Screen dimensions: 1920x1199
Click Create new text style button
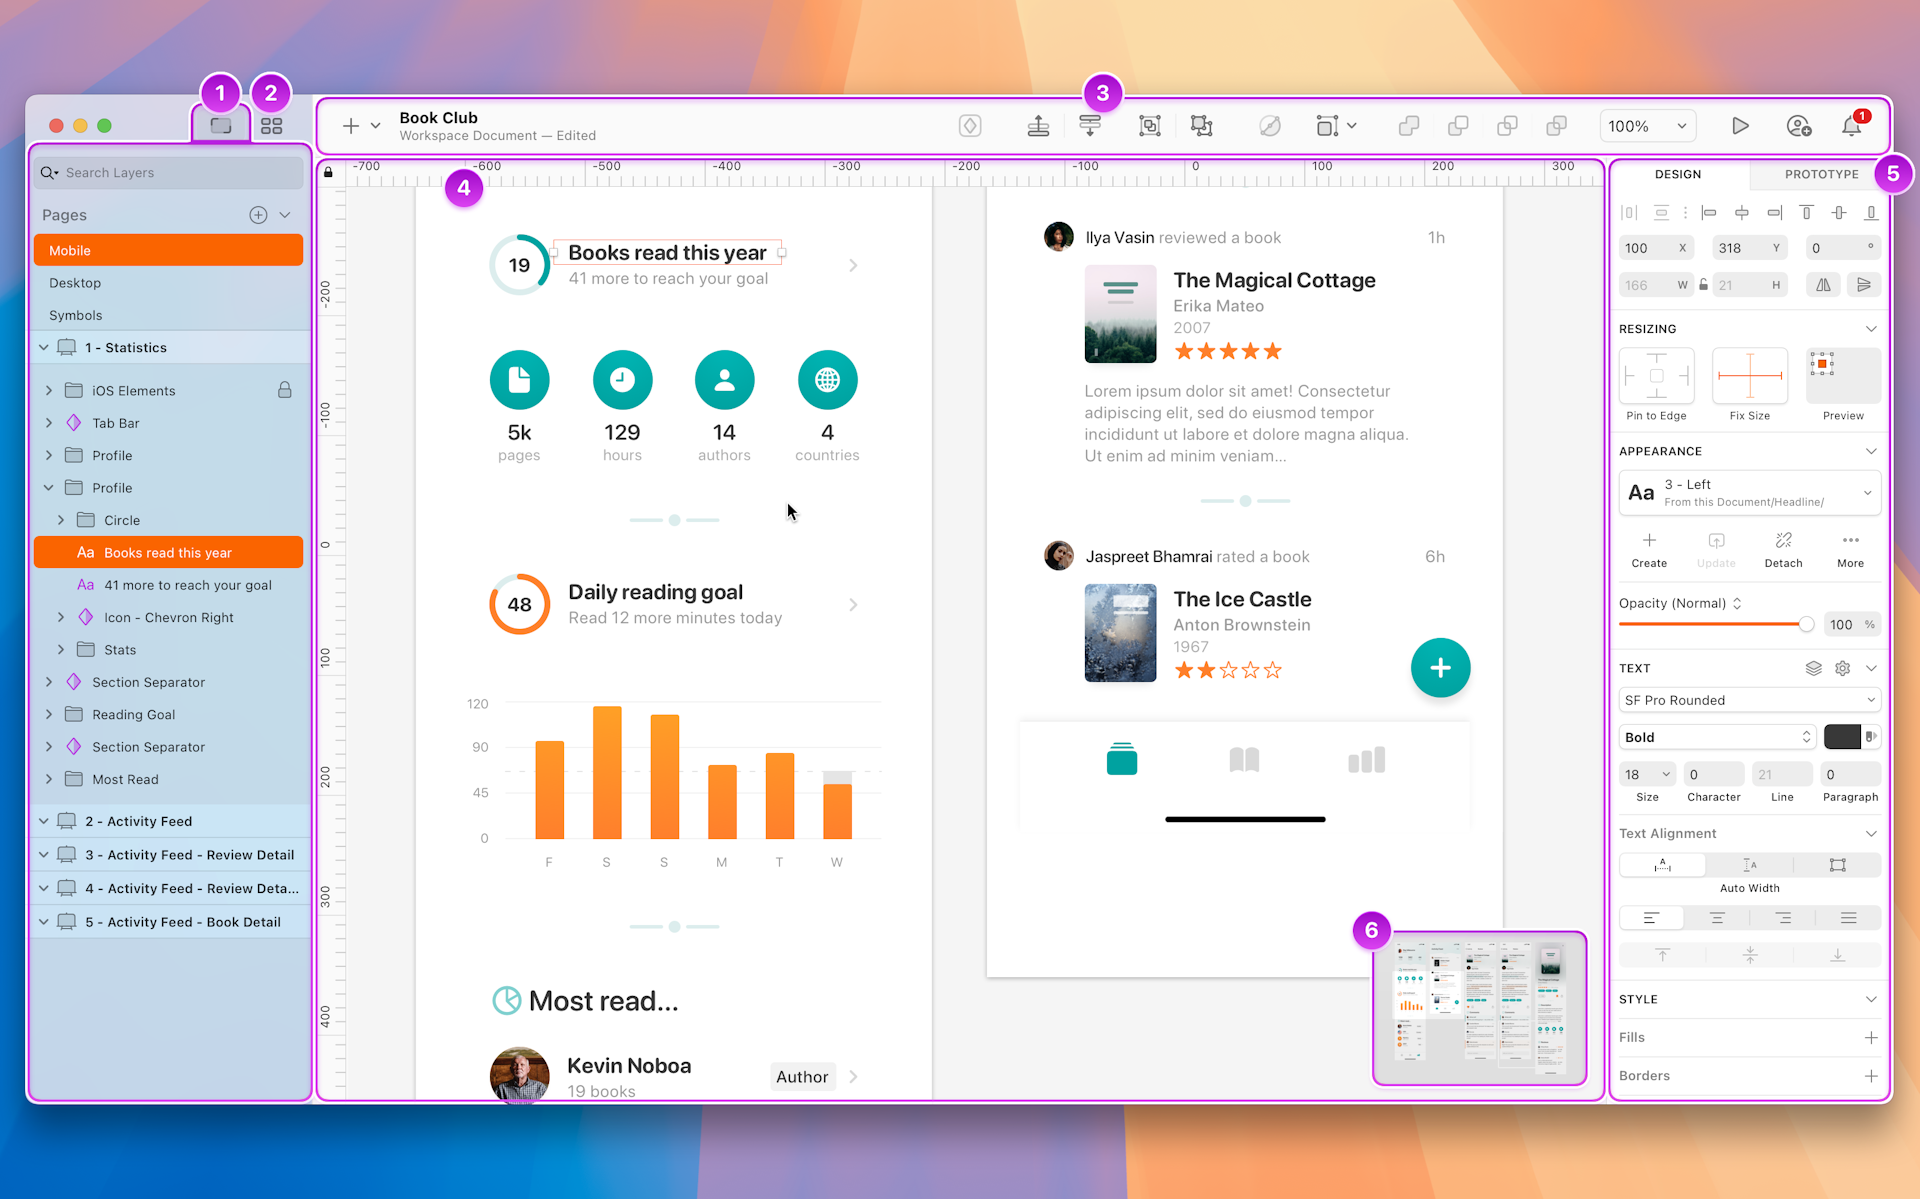point(1649,550)
